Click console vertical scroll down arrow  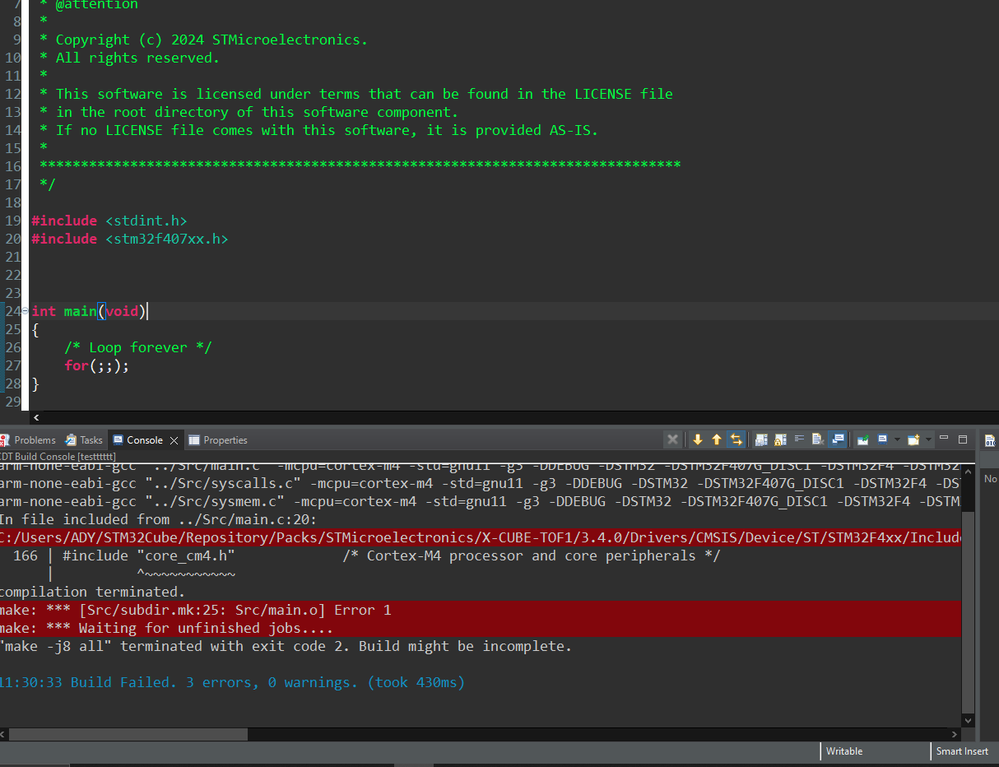pos(968,720)
